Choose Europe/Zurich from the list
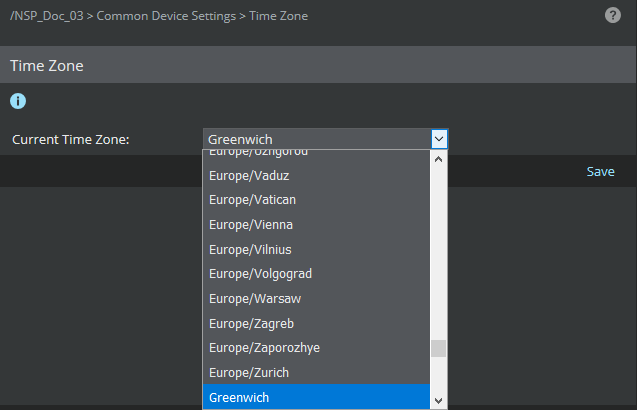Image resolution: width=637 pixels, height=410 pixels. (316, 373)
